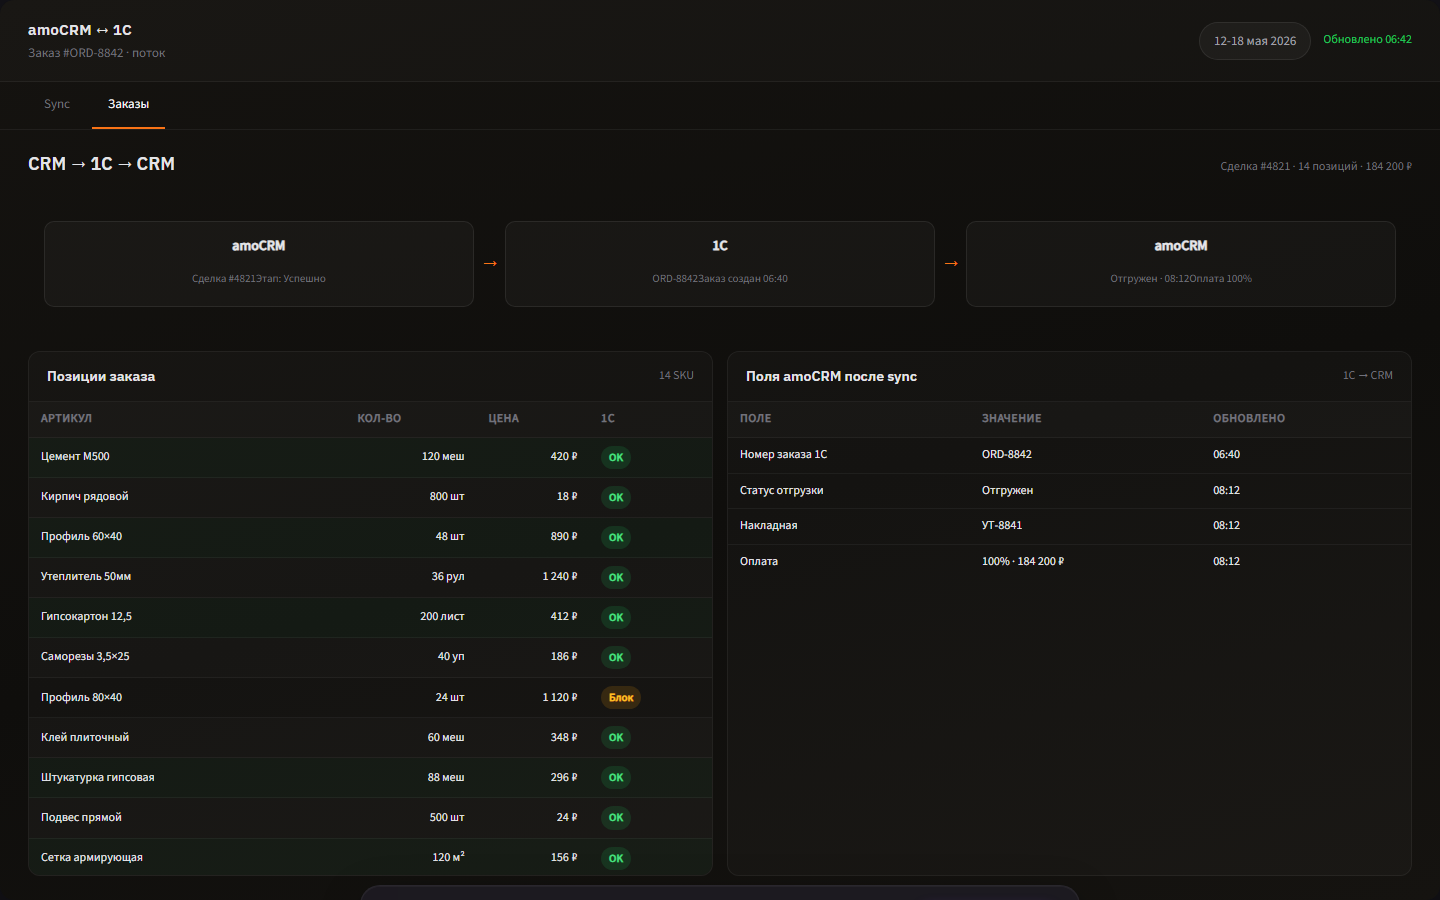The width and height of the screenshot is (1440, 900).
Task: Click the 1 120 ₽ price cell
Action: [560, 697]
